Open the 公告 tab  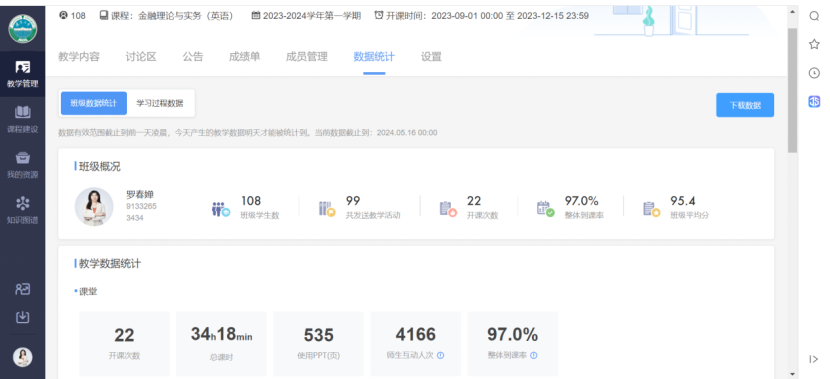coord(193,57)
